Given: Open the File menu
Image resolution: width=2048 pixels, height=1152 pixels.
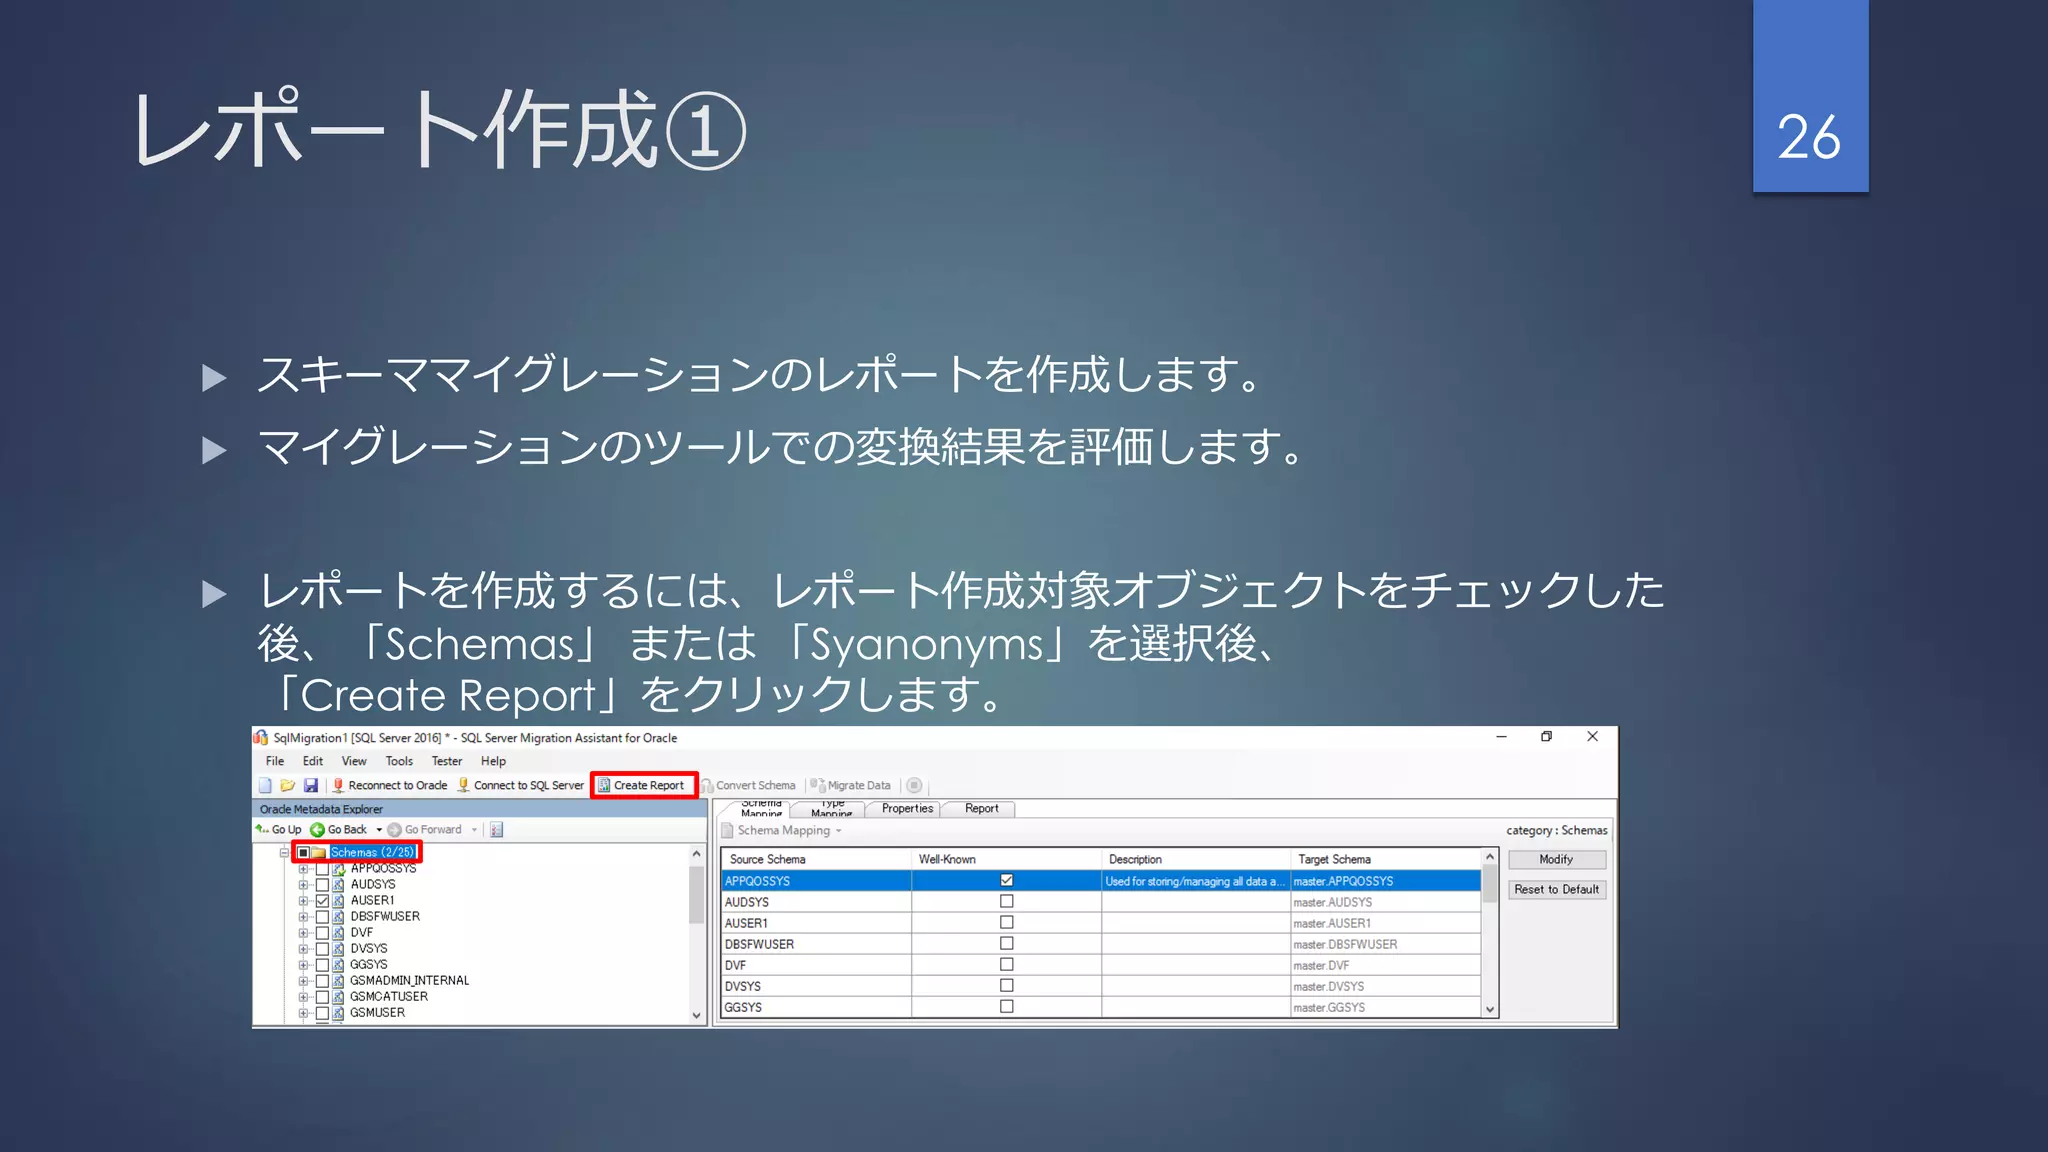Looking at the screenshot, I should [274, 761].
